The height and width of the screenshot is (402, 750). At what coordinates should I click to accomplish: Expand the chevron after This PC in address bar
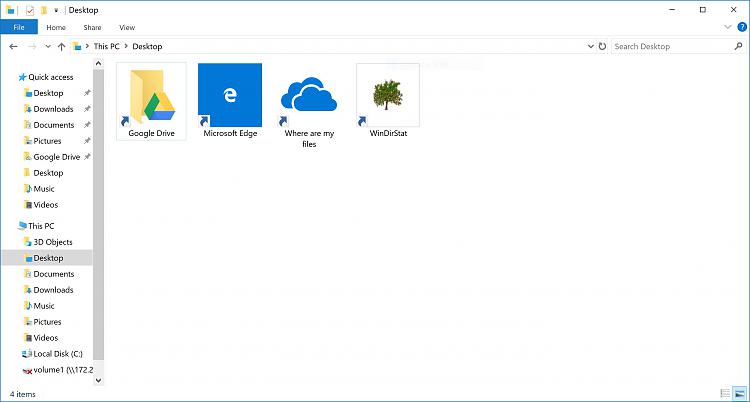(x=126, y=46)
